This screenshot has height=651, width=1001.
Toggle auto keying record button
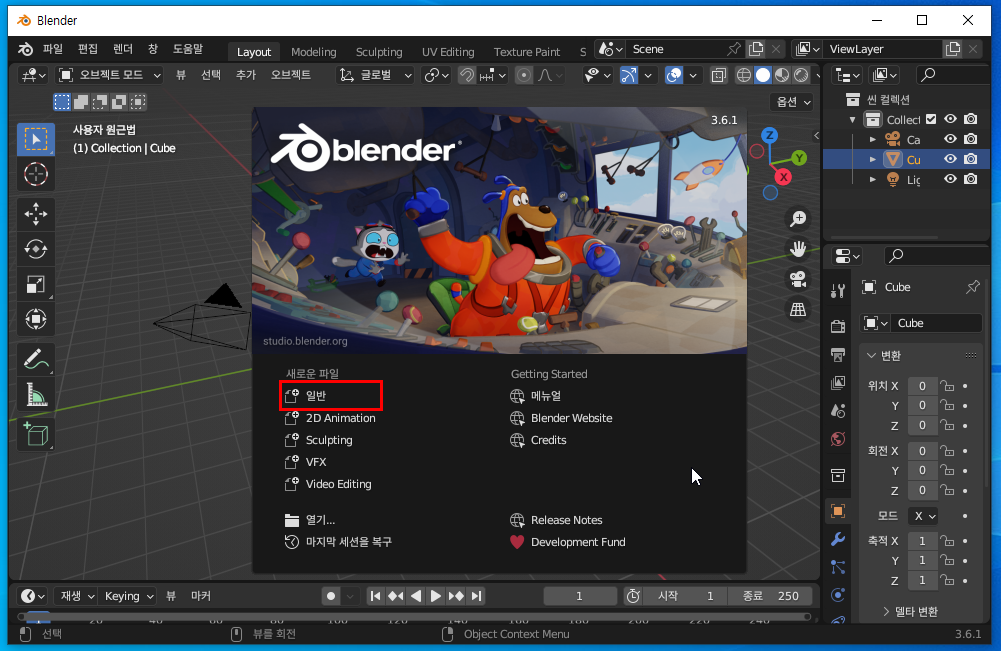click(x=331, y=596)
